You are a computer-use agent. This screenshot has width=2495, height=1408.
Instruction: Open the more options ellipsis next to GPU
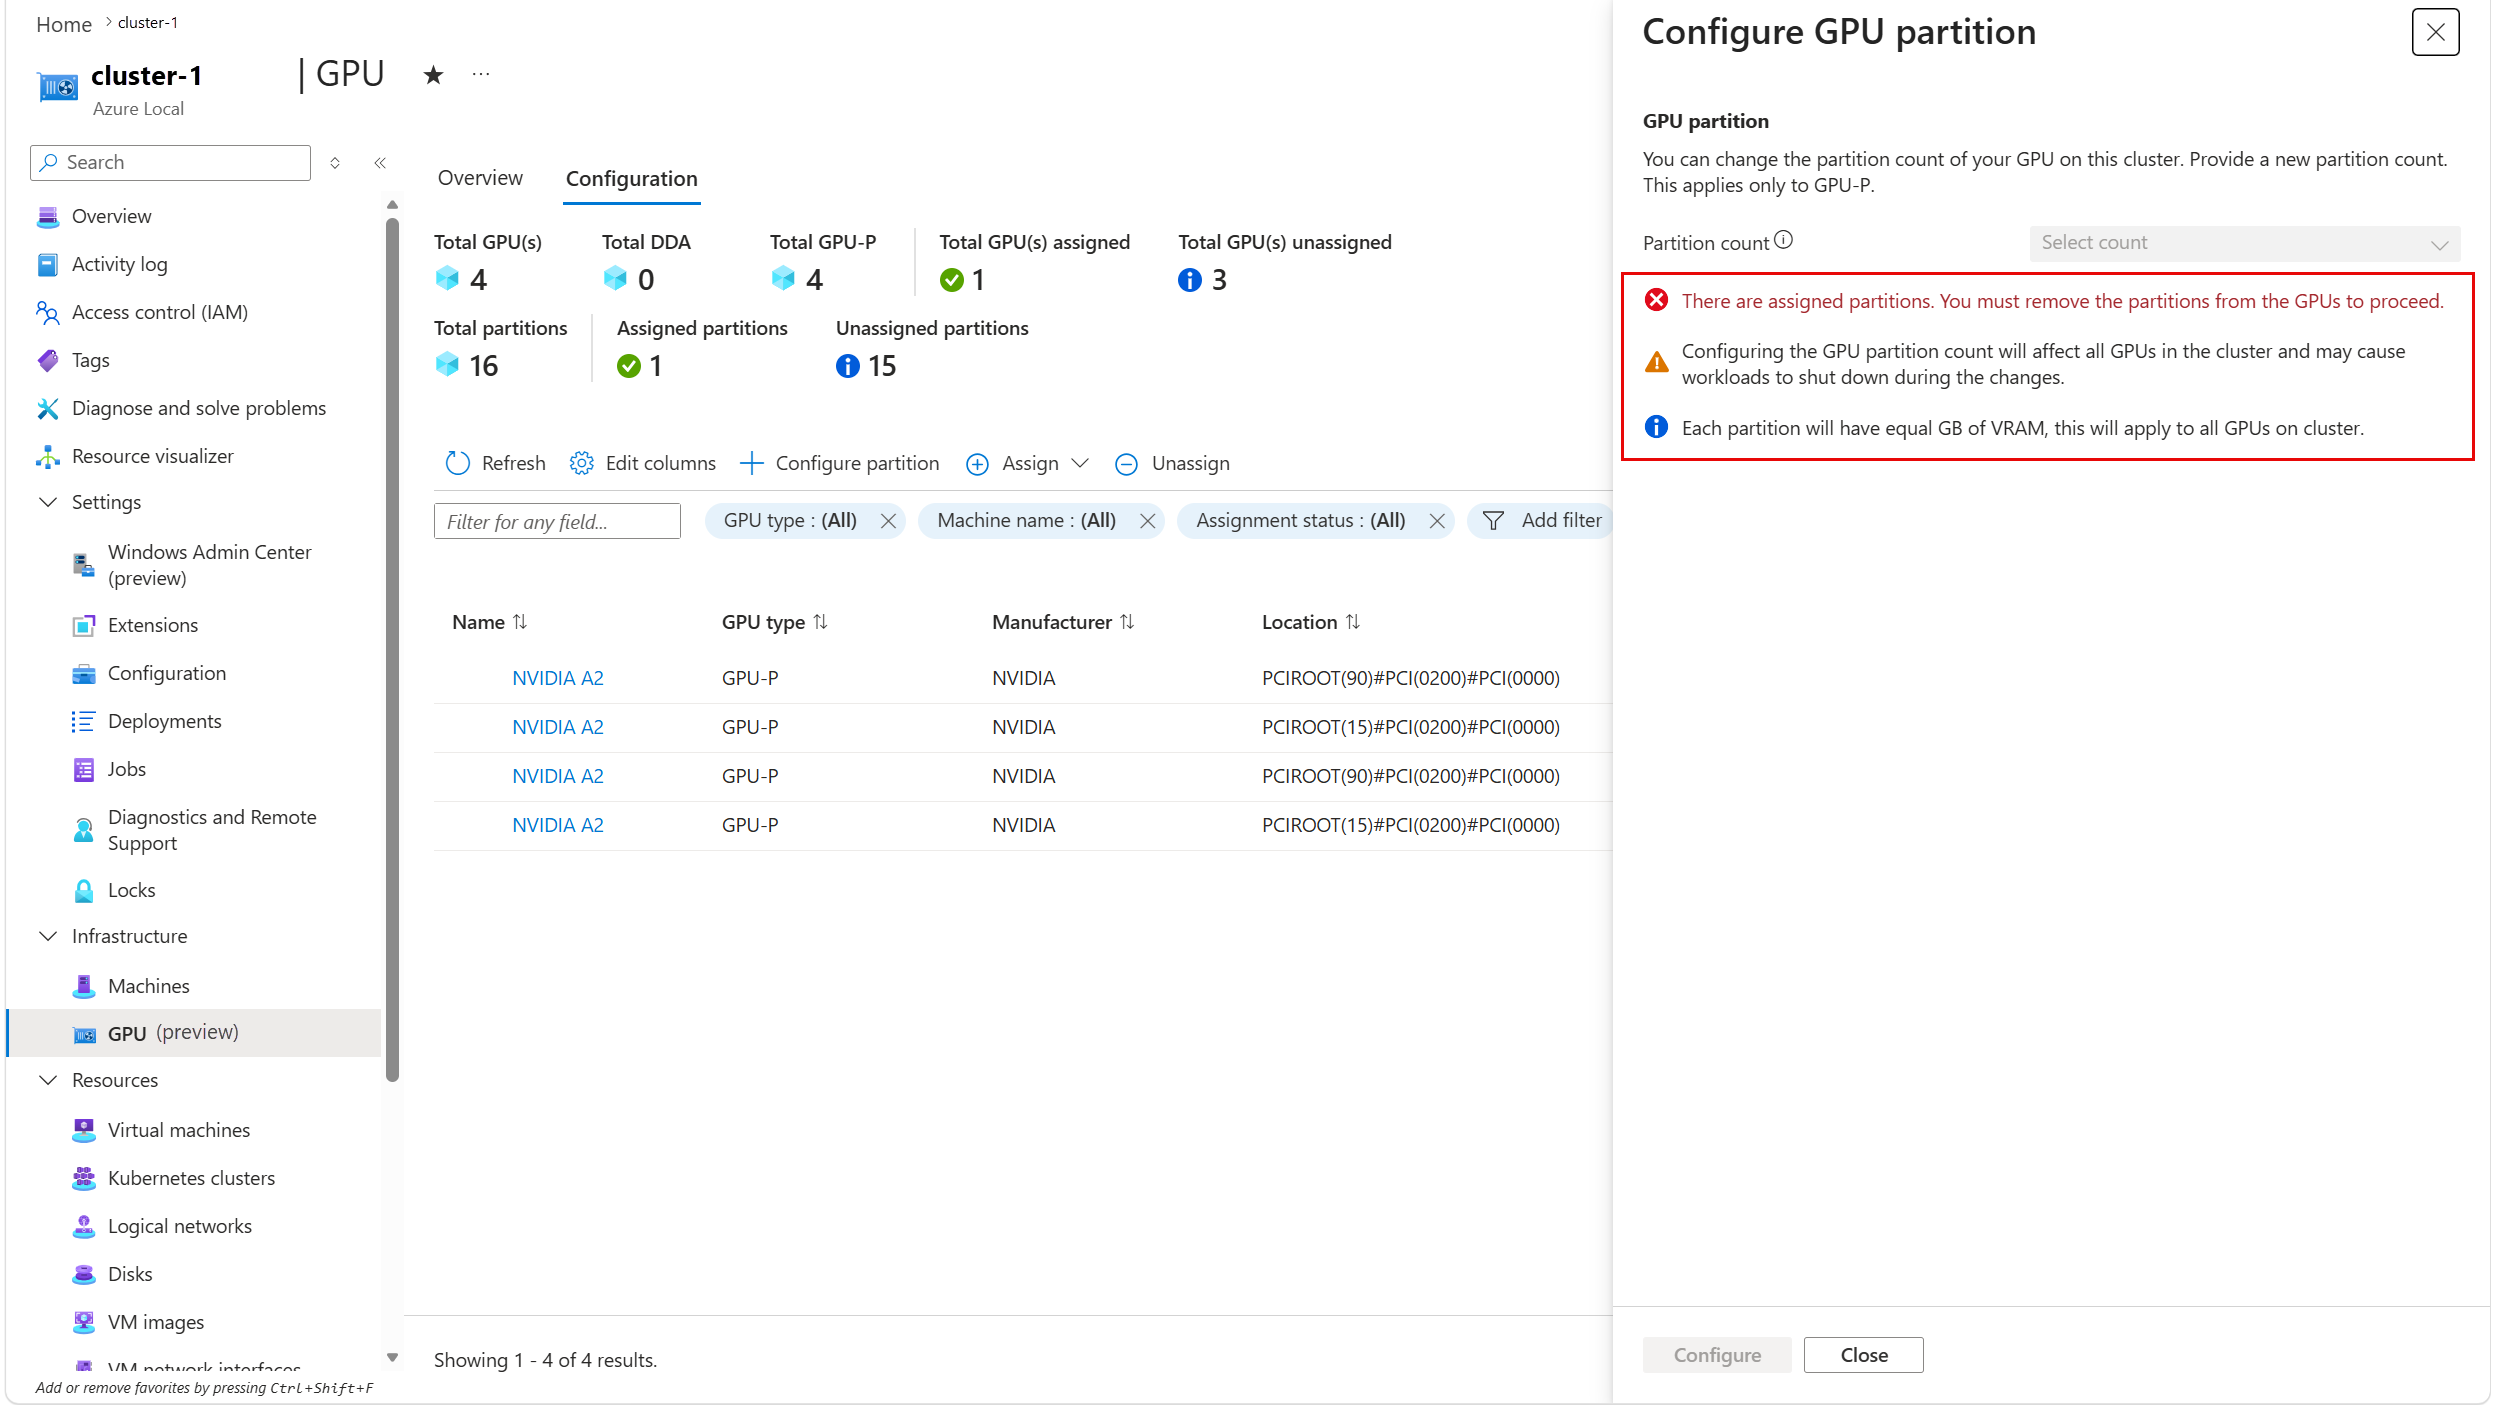click(x=481, y=74)
